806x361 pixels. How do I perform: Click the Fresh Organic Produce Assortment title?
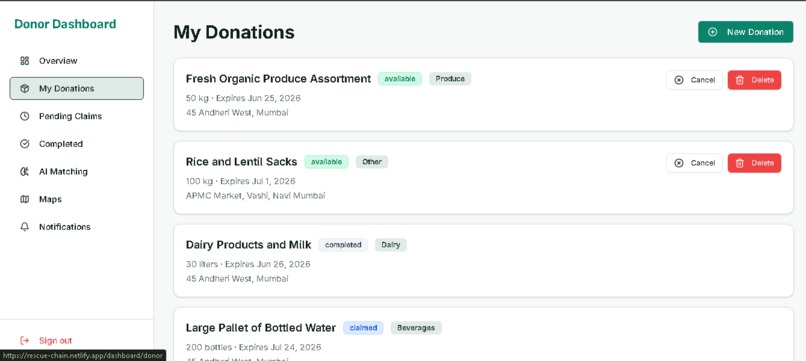tap(278, 79)
